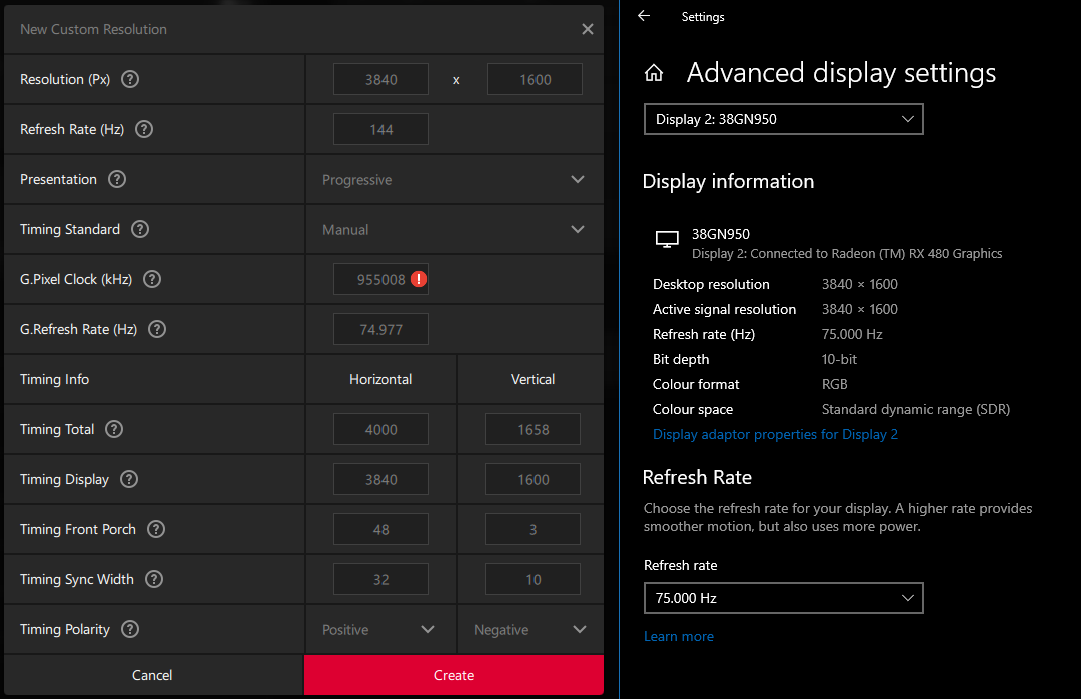Open the 75.000 Hz refresh rate dropdown
The width and height of the screenshot is (1081, 699).
[x=783, y=598]
